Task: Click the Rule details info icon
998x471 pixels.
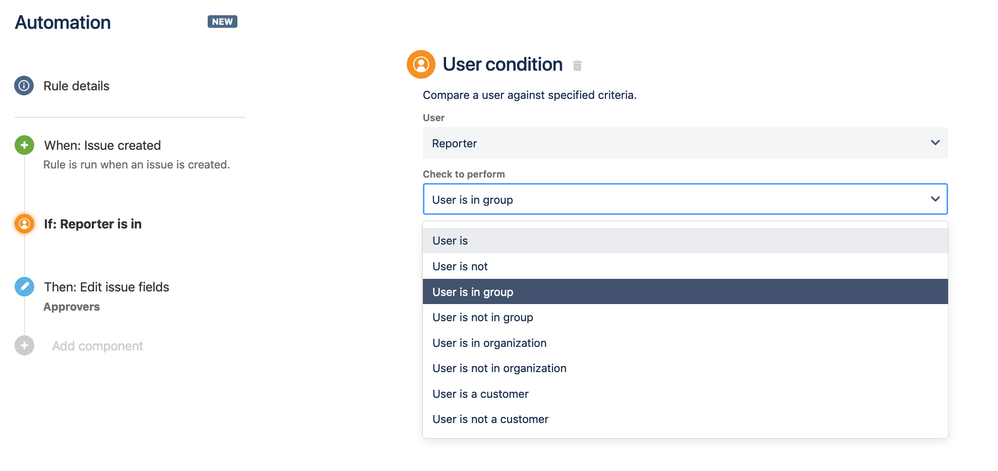Action: (x=24, y=86)
